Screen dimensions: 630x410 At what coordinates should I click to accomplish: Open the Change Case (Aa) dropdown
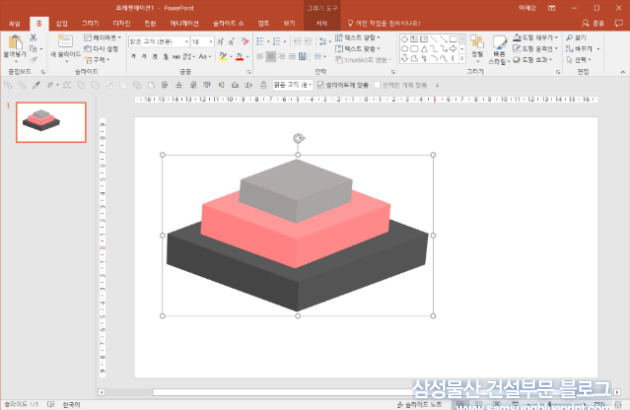205,57
